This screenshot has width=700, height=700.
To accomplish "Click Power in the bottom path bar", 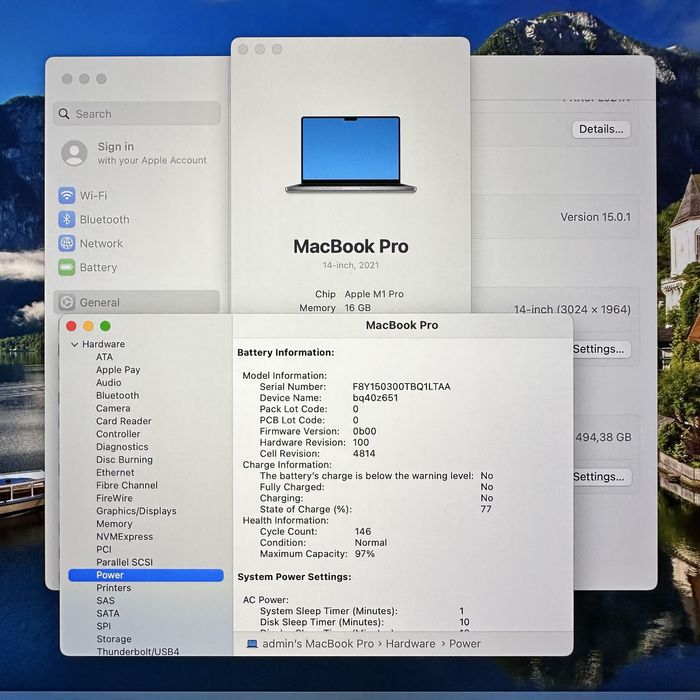I will tap(465, 644).
